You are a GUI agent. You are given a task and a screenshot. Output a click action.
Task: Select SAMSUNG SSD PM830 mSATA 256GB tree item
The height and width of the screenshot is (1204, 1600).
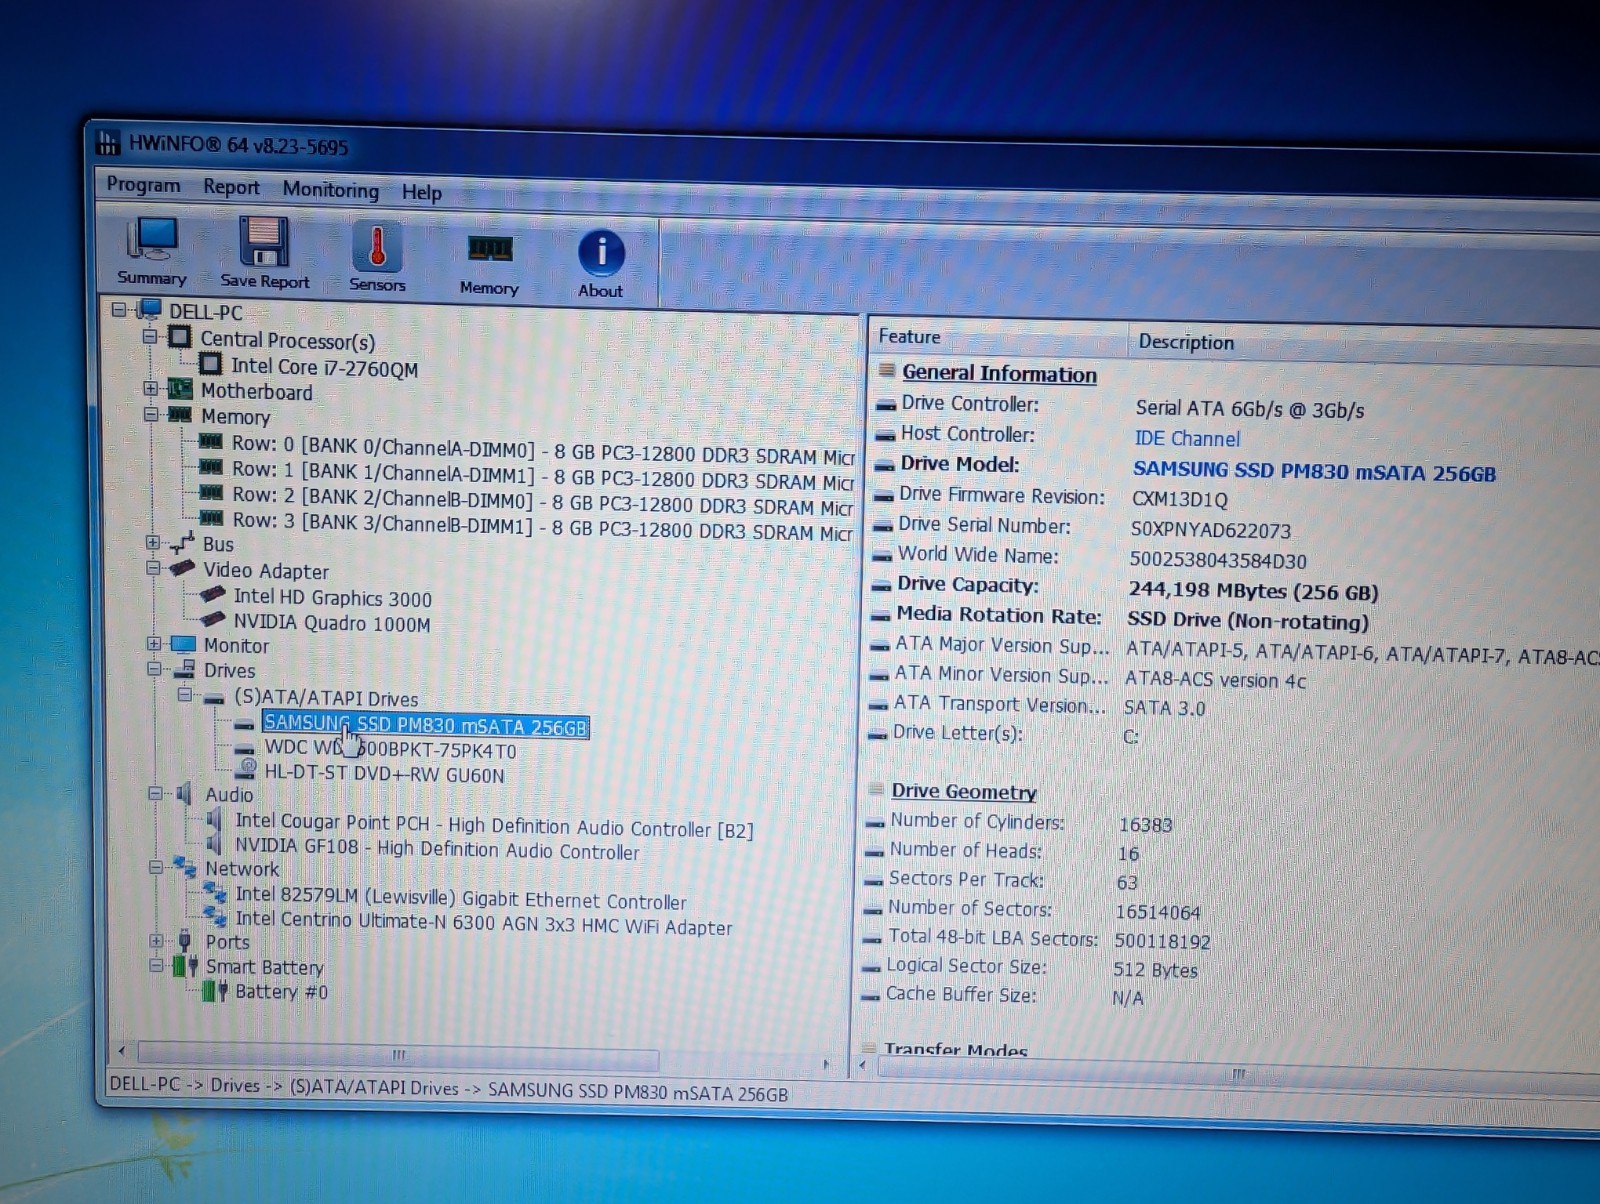[x=425, y=725]
